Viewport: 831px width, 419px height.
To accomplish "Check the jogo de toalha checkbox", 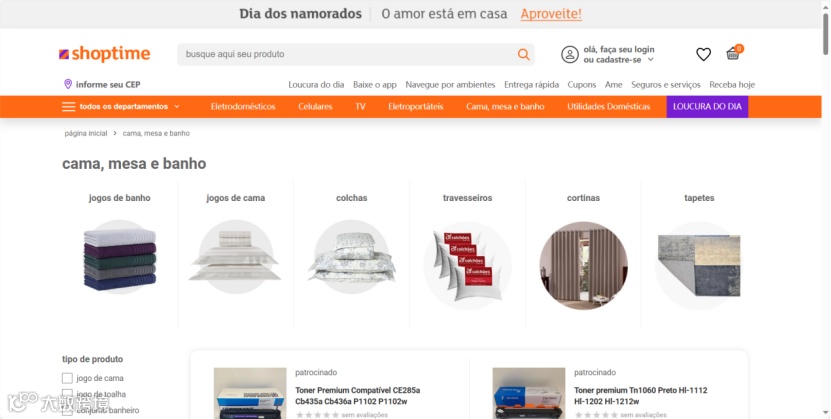I will tap(67, 394).
